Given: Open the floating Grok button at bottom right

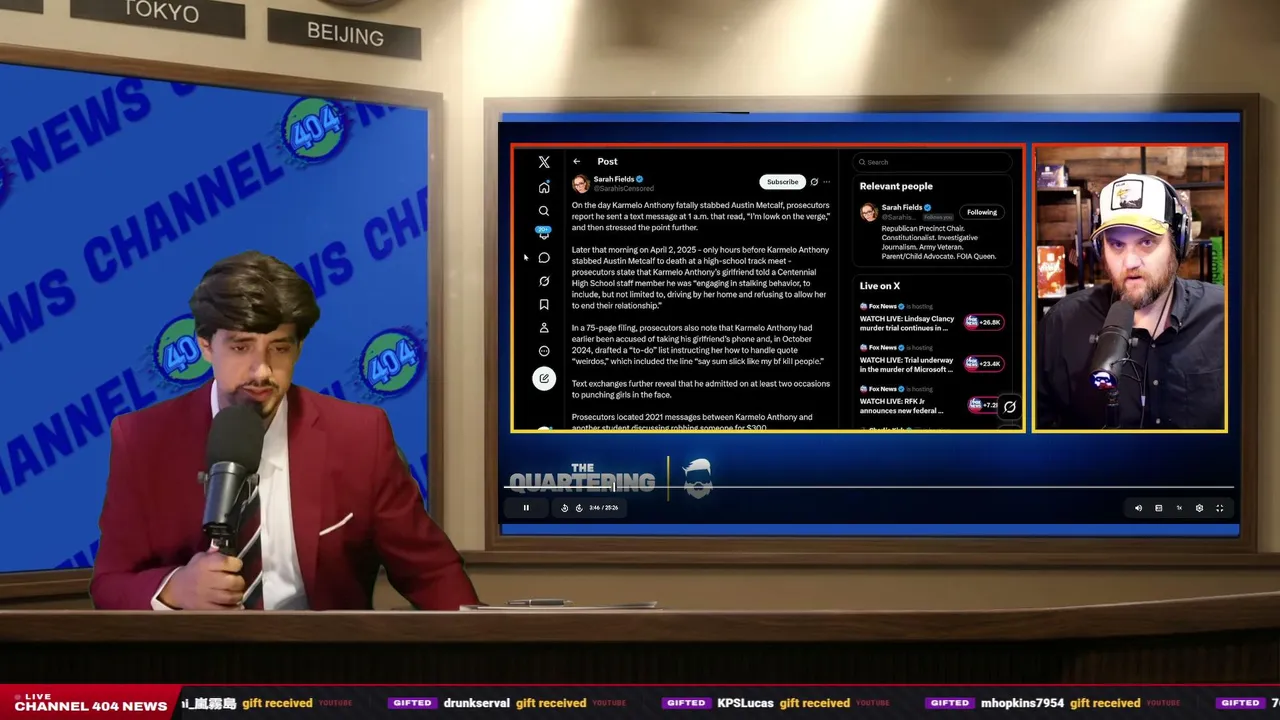Looking at the screenshot, I should [x=1009, y=407].
